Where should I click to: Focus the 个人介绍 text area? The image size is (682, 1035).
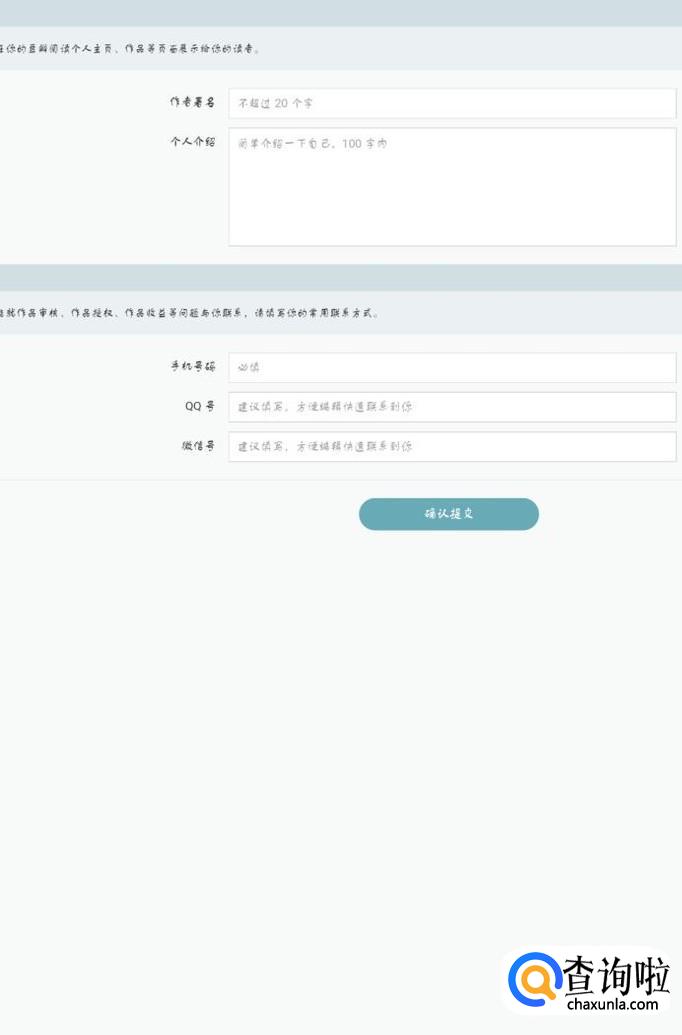pos(452,186)
